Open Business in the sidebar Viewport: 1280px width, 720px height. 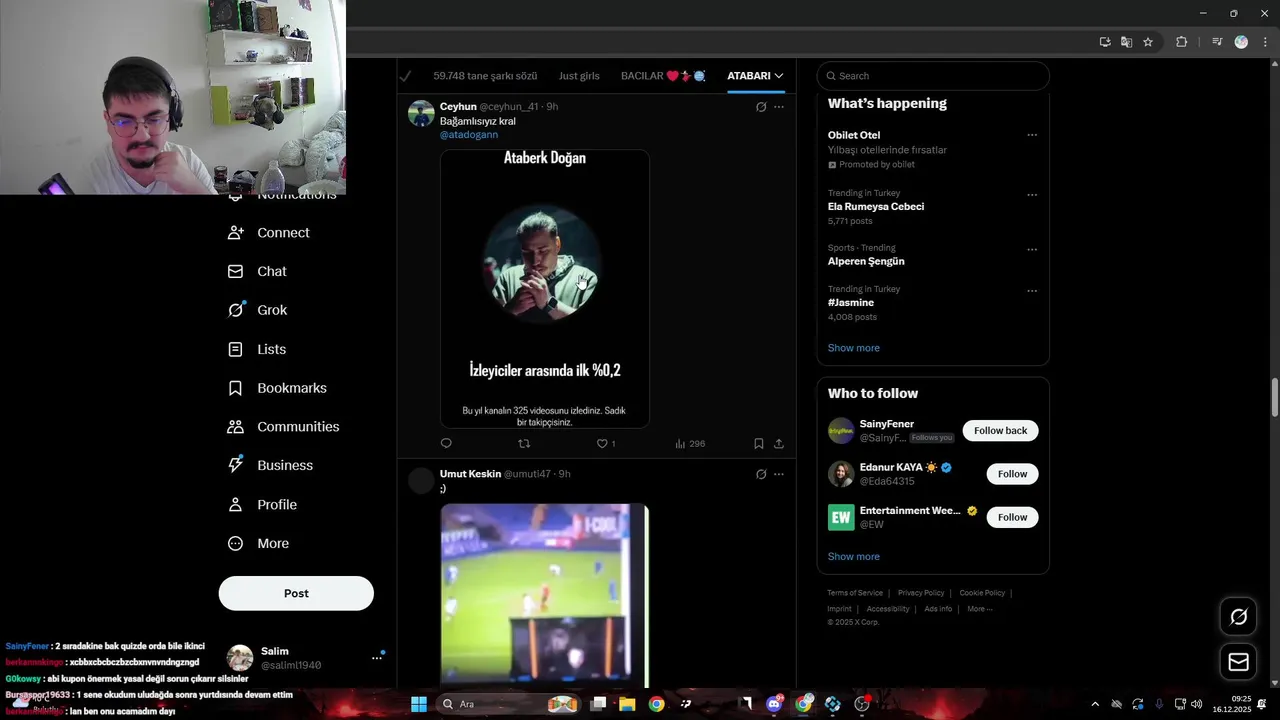(270, 465)
